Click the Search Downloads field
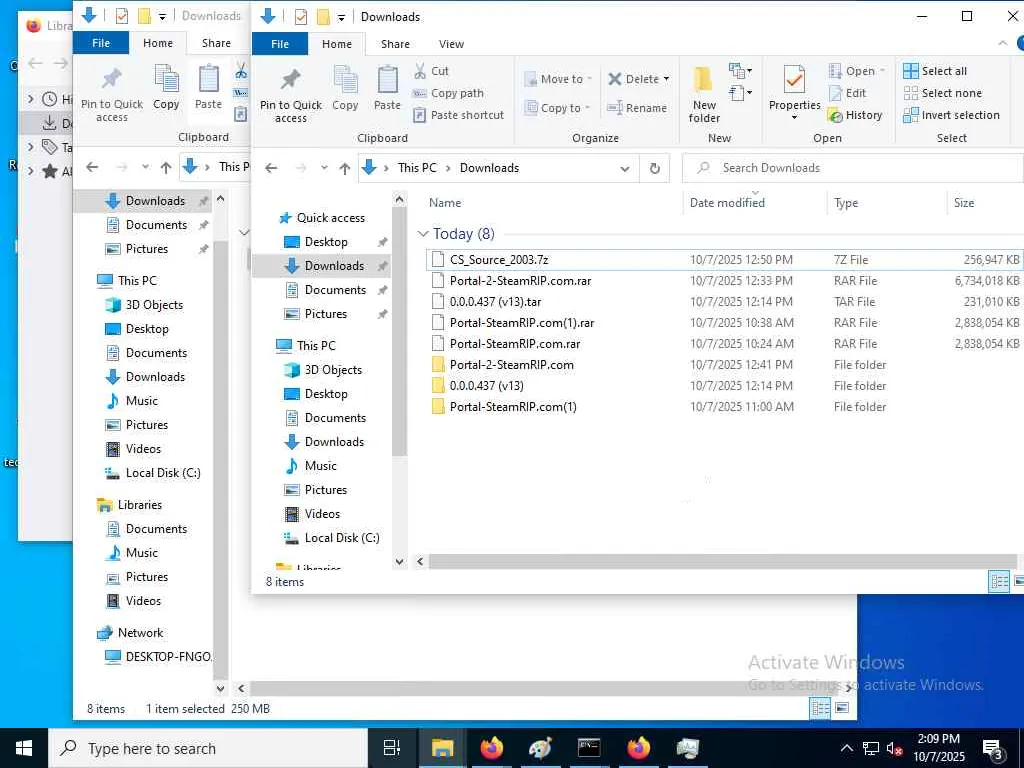1024x768 pixels. click(x=853, y=168)
